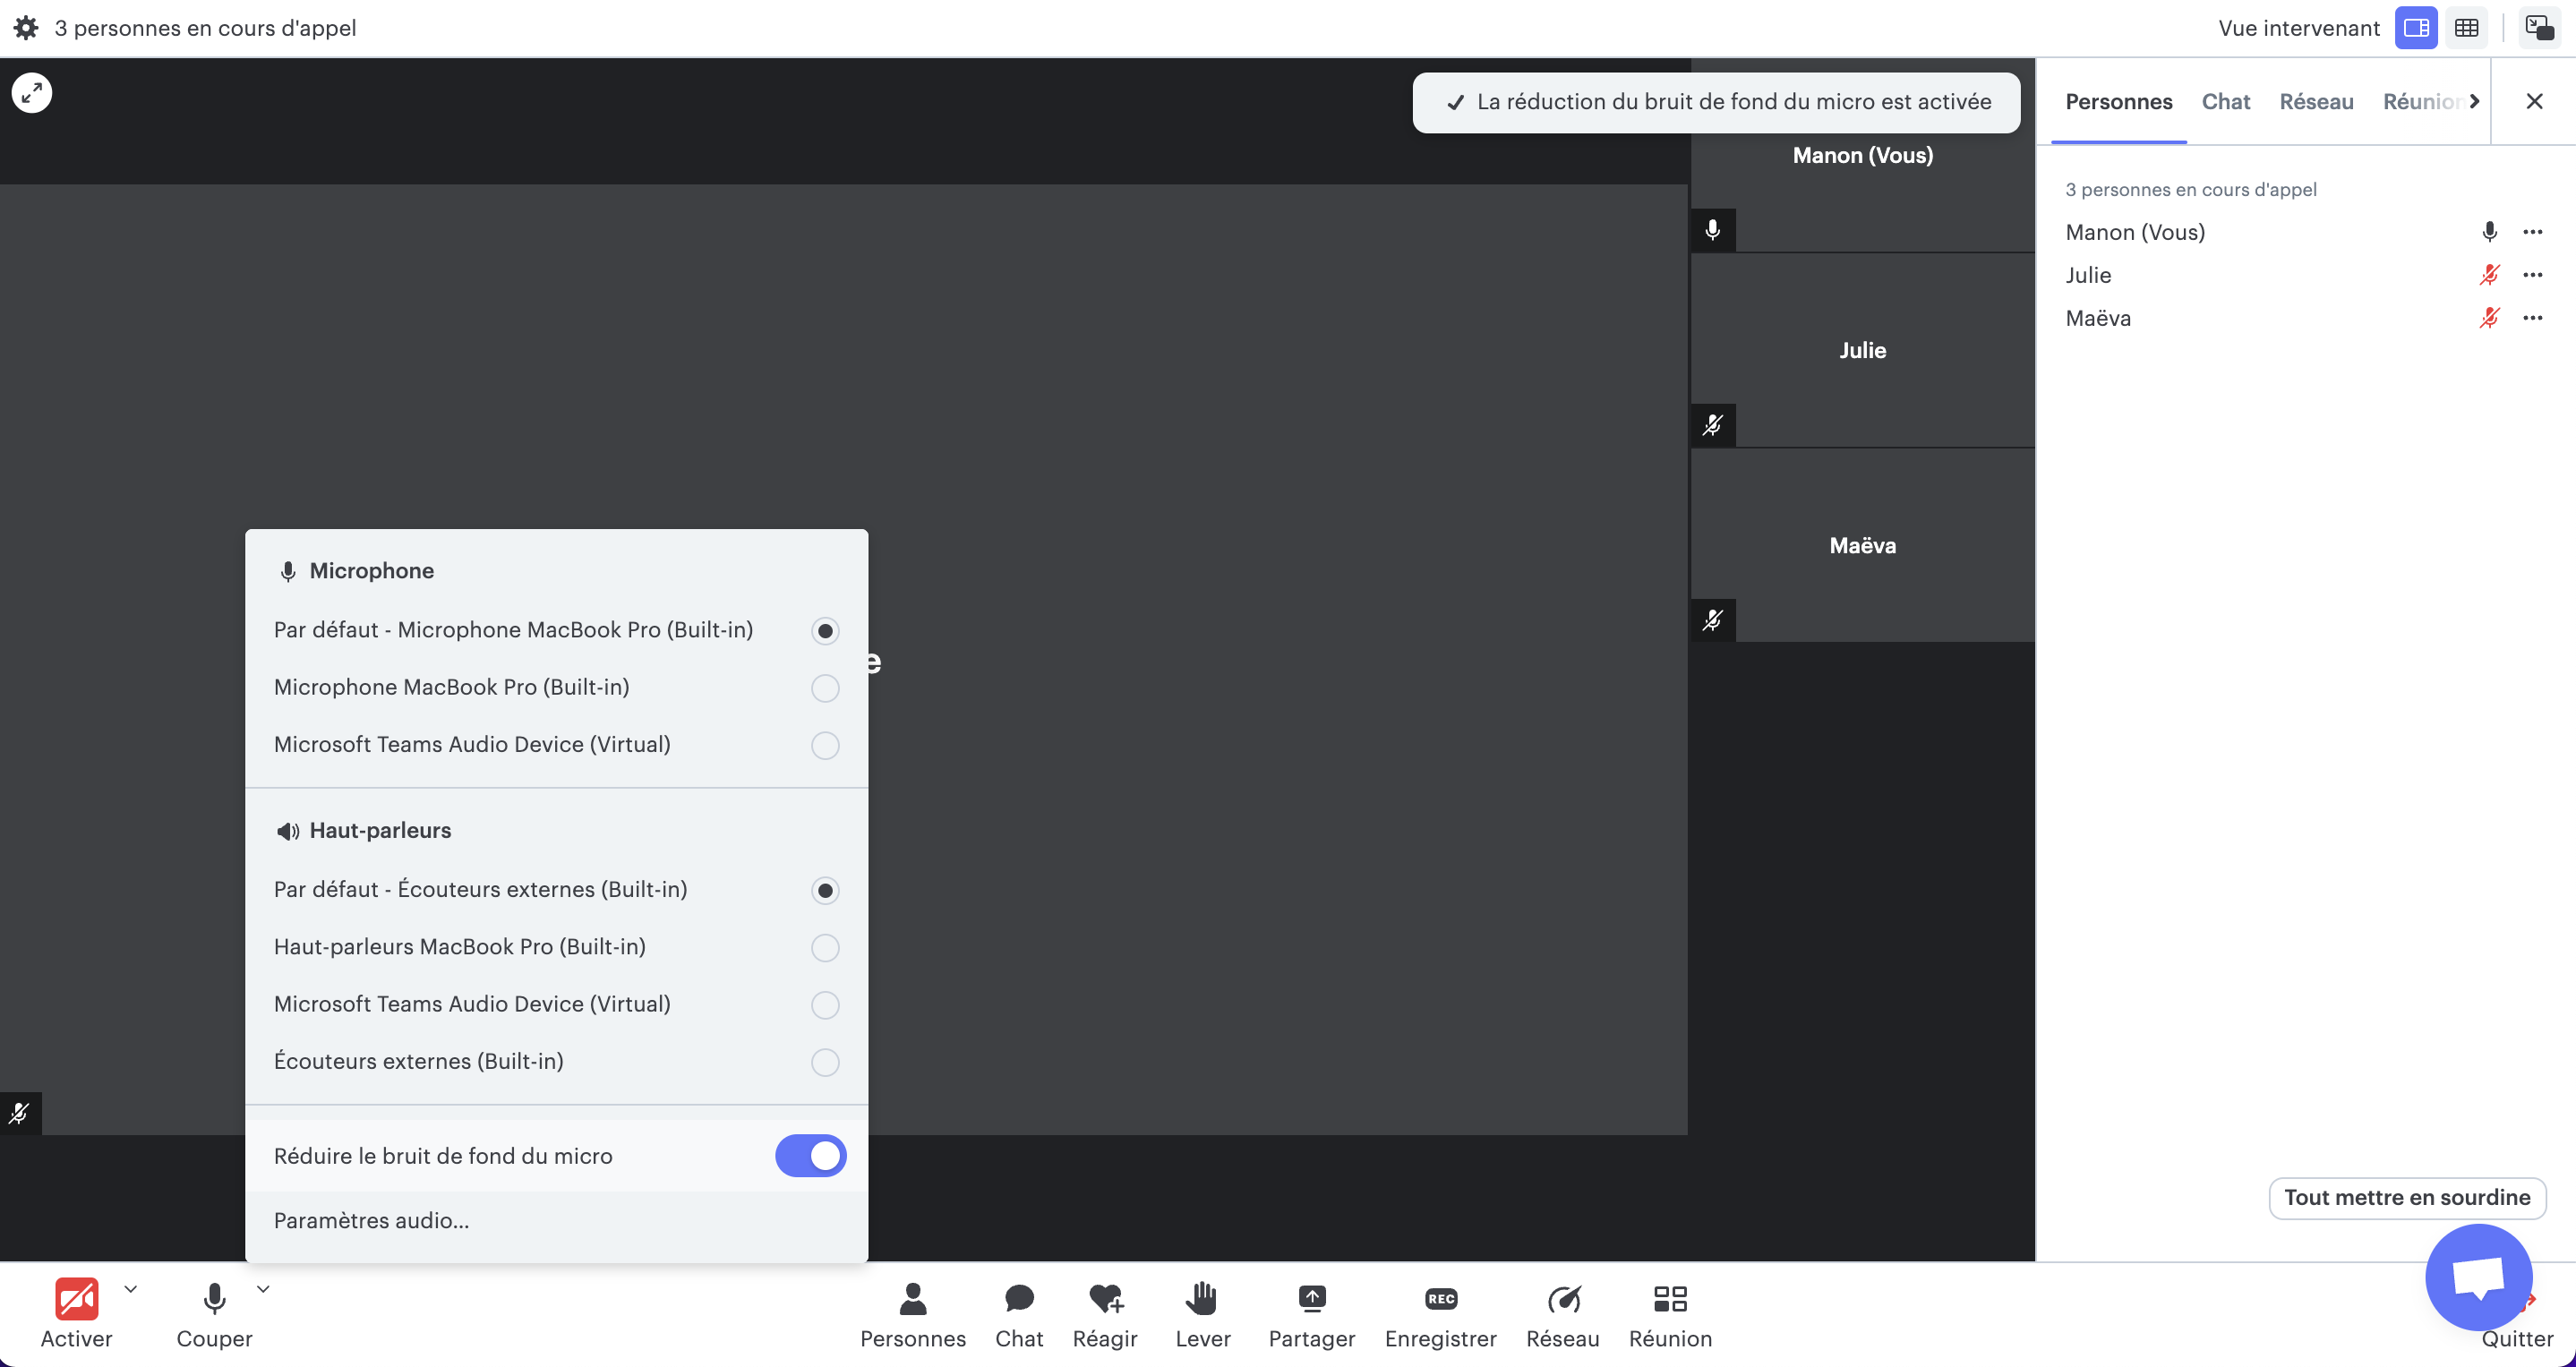Select Maëva's video tile
Image resolution: width=2576 pixels, height=1367 pixels.
(1862, 545)
